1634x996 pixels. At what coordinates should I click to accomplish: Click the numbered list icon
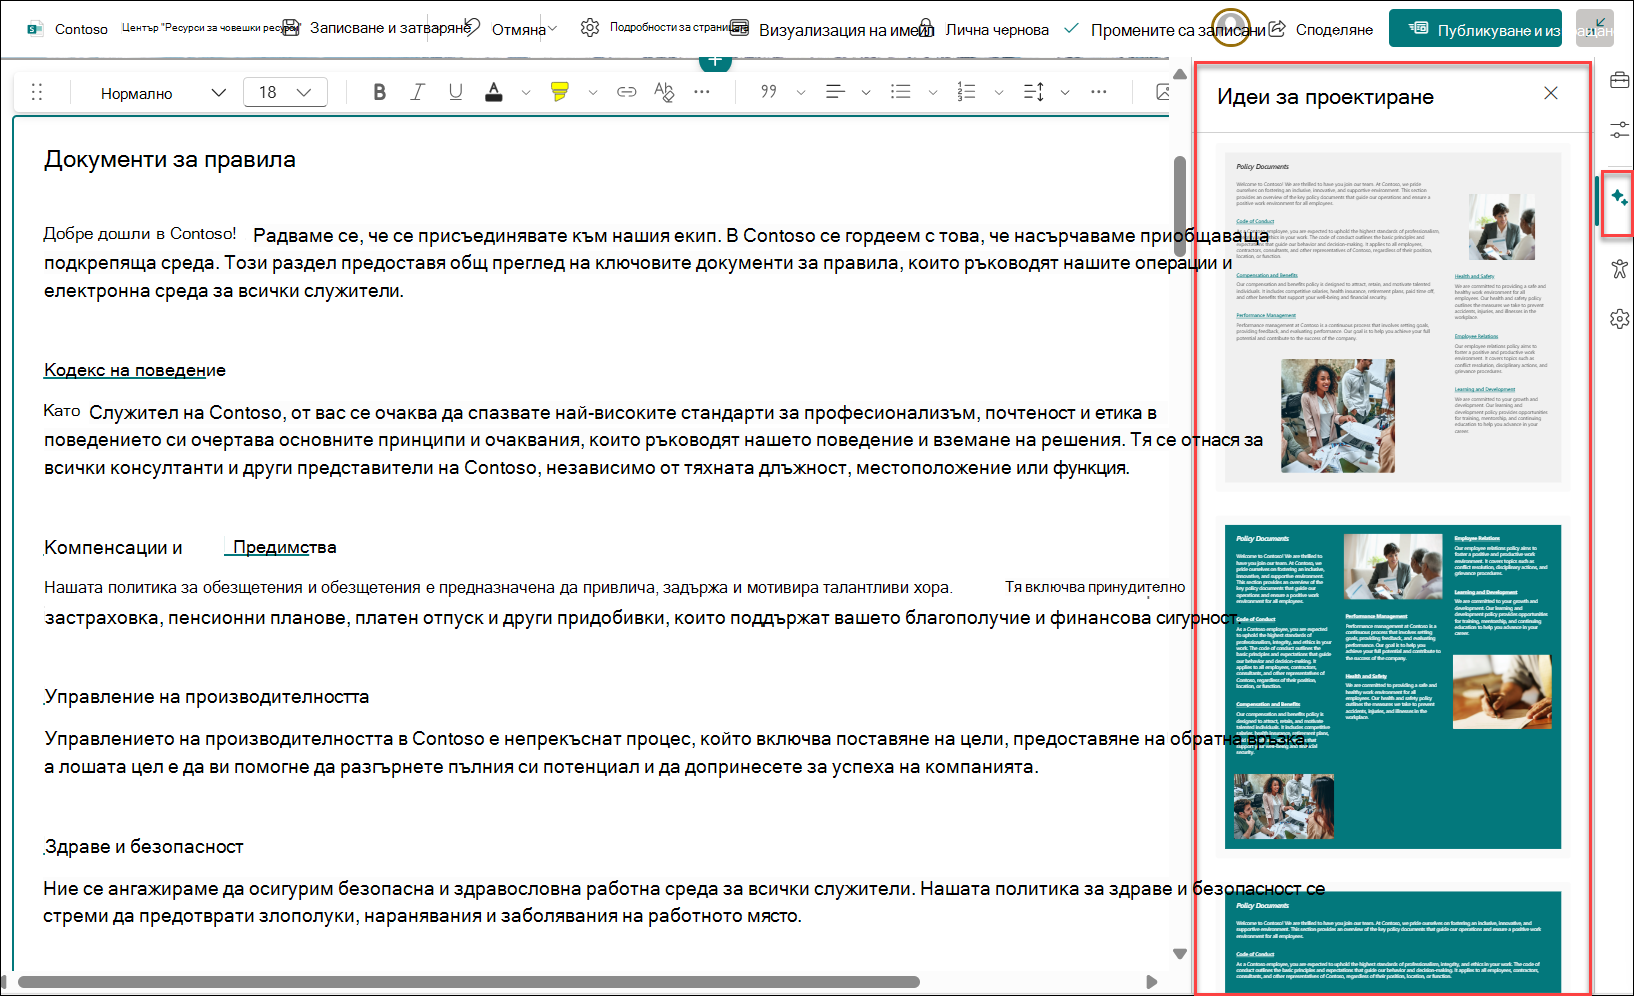click(x=966, y=92)
